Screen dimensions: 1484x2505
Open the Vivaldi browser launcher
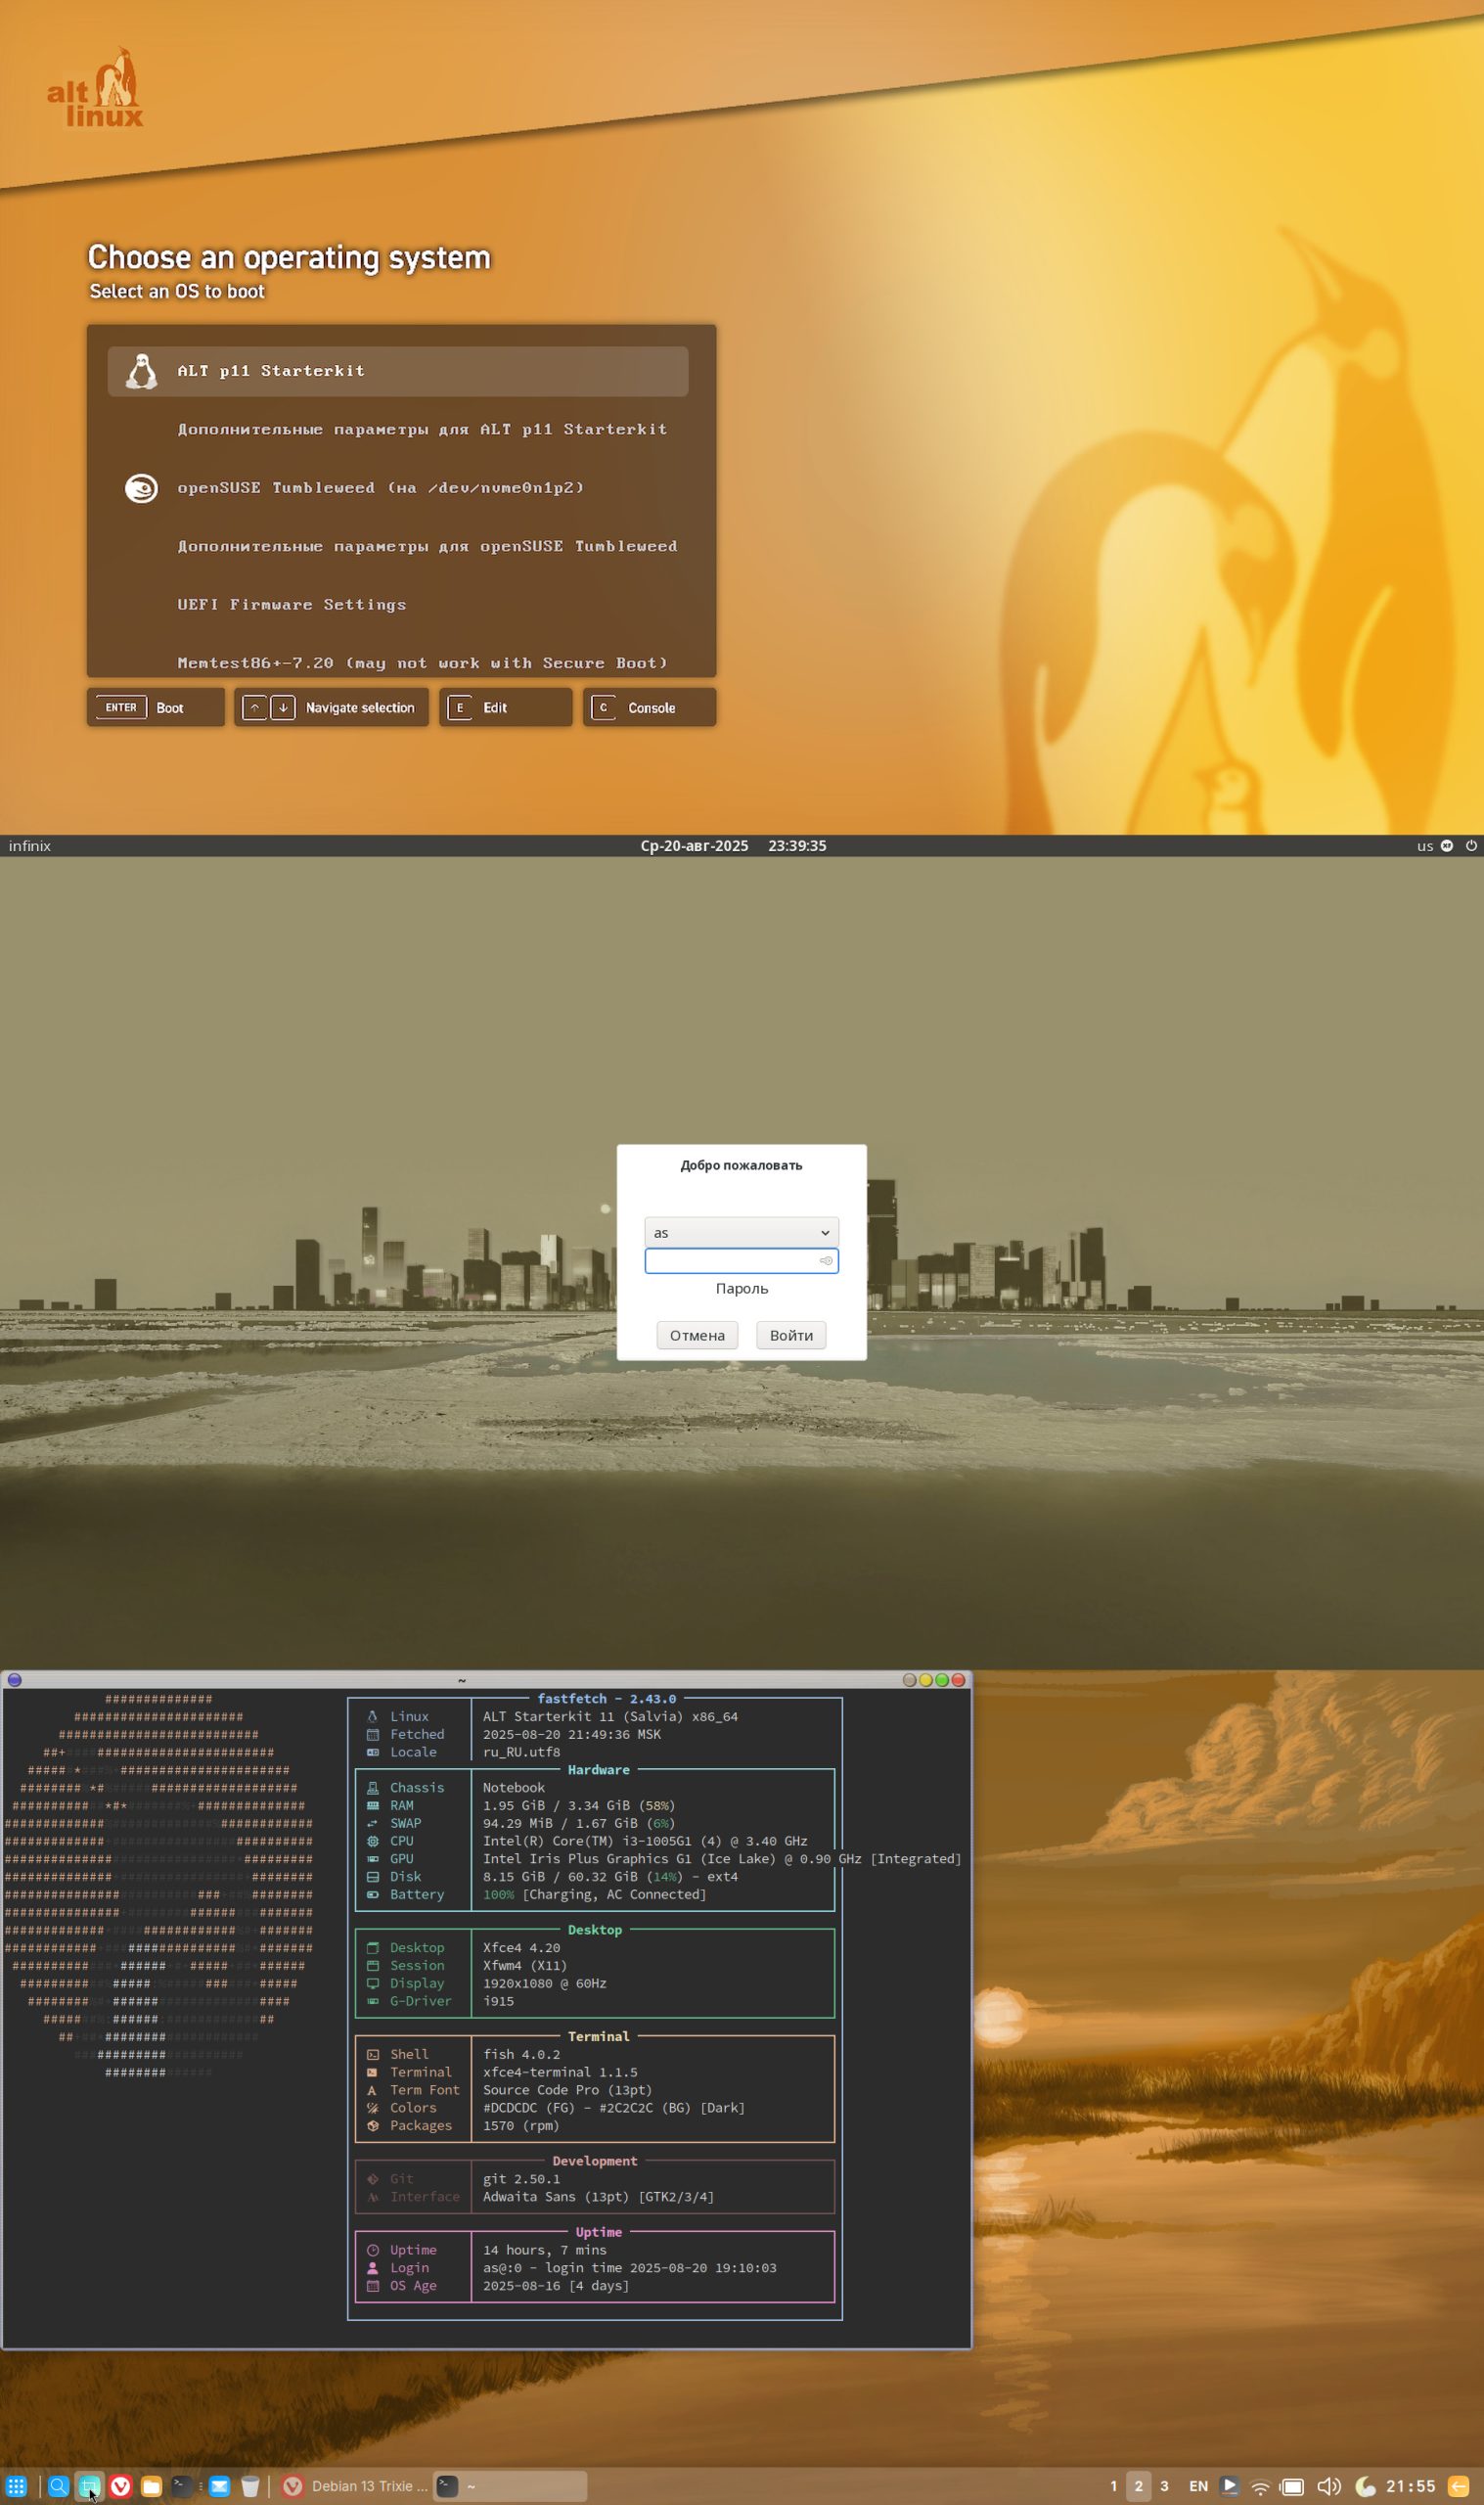(x=120, y=2485)
